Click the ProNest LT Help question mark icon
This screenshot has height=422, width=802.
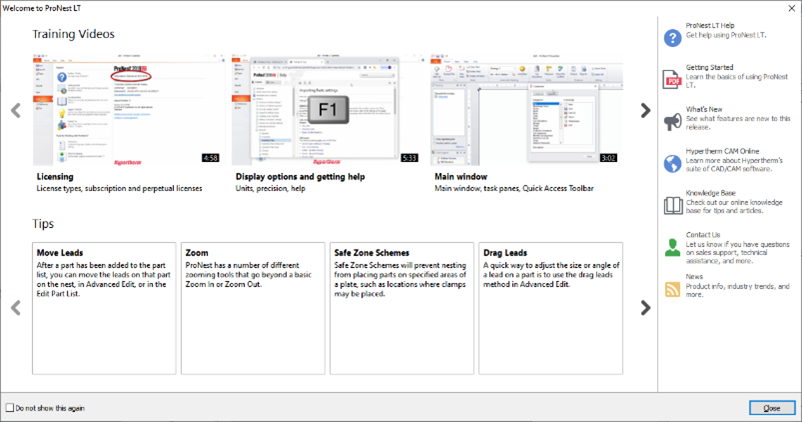673,38
